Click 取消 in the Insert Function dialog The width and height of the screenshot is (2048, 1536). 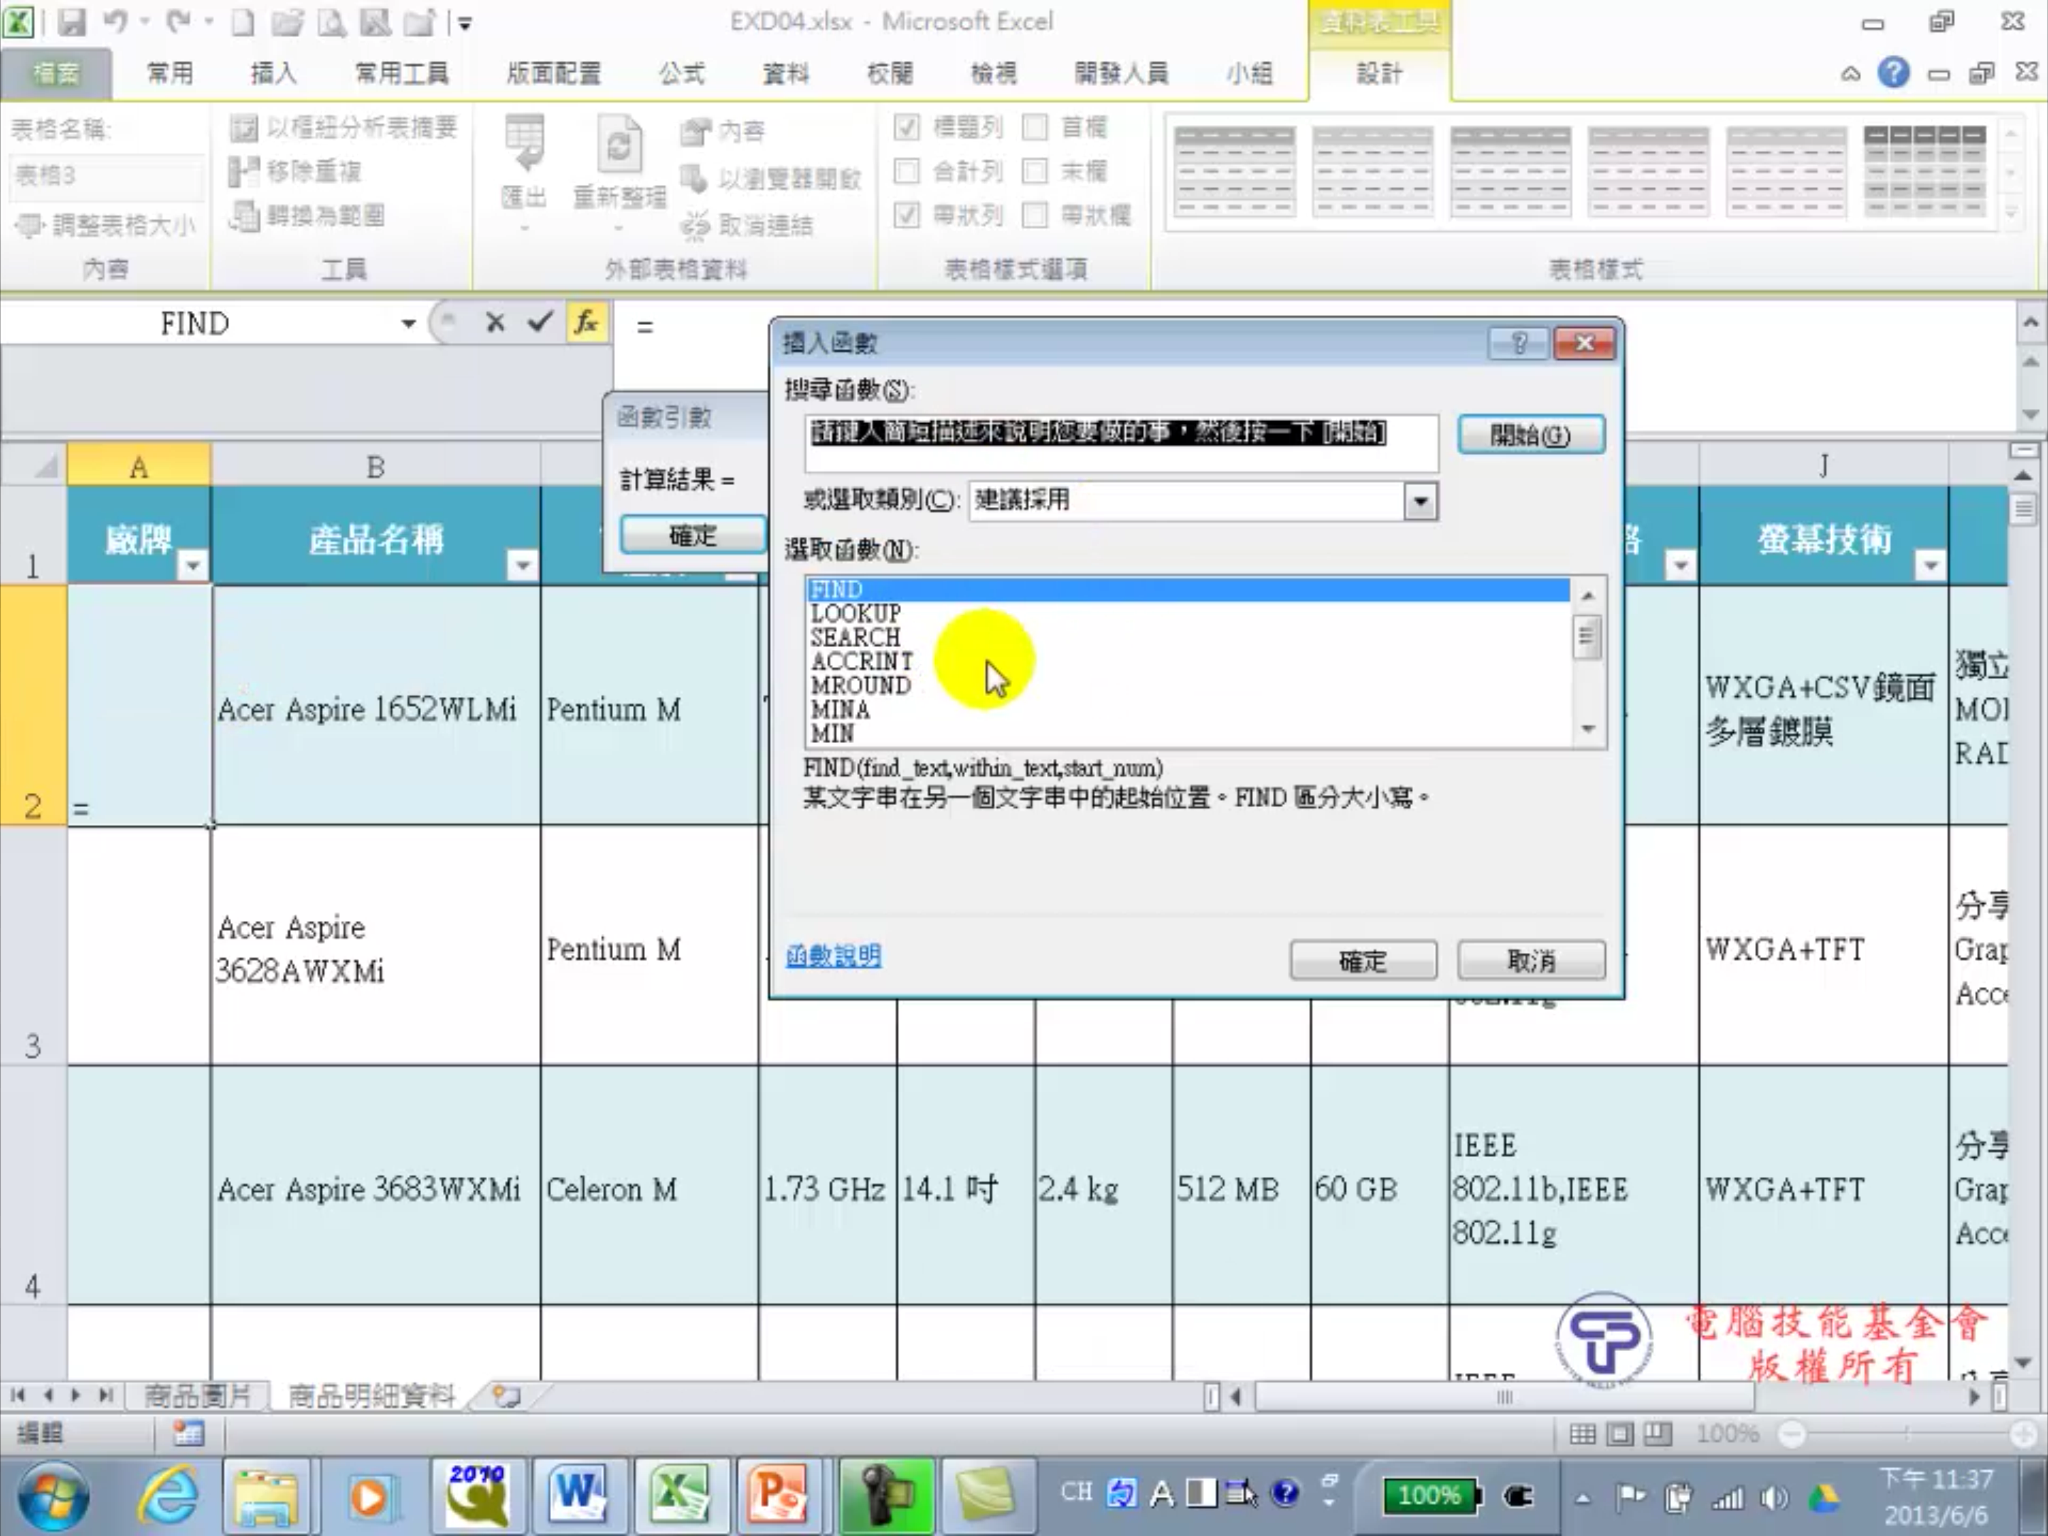pyautogui.click(x=1531, y=961)
